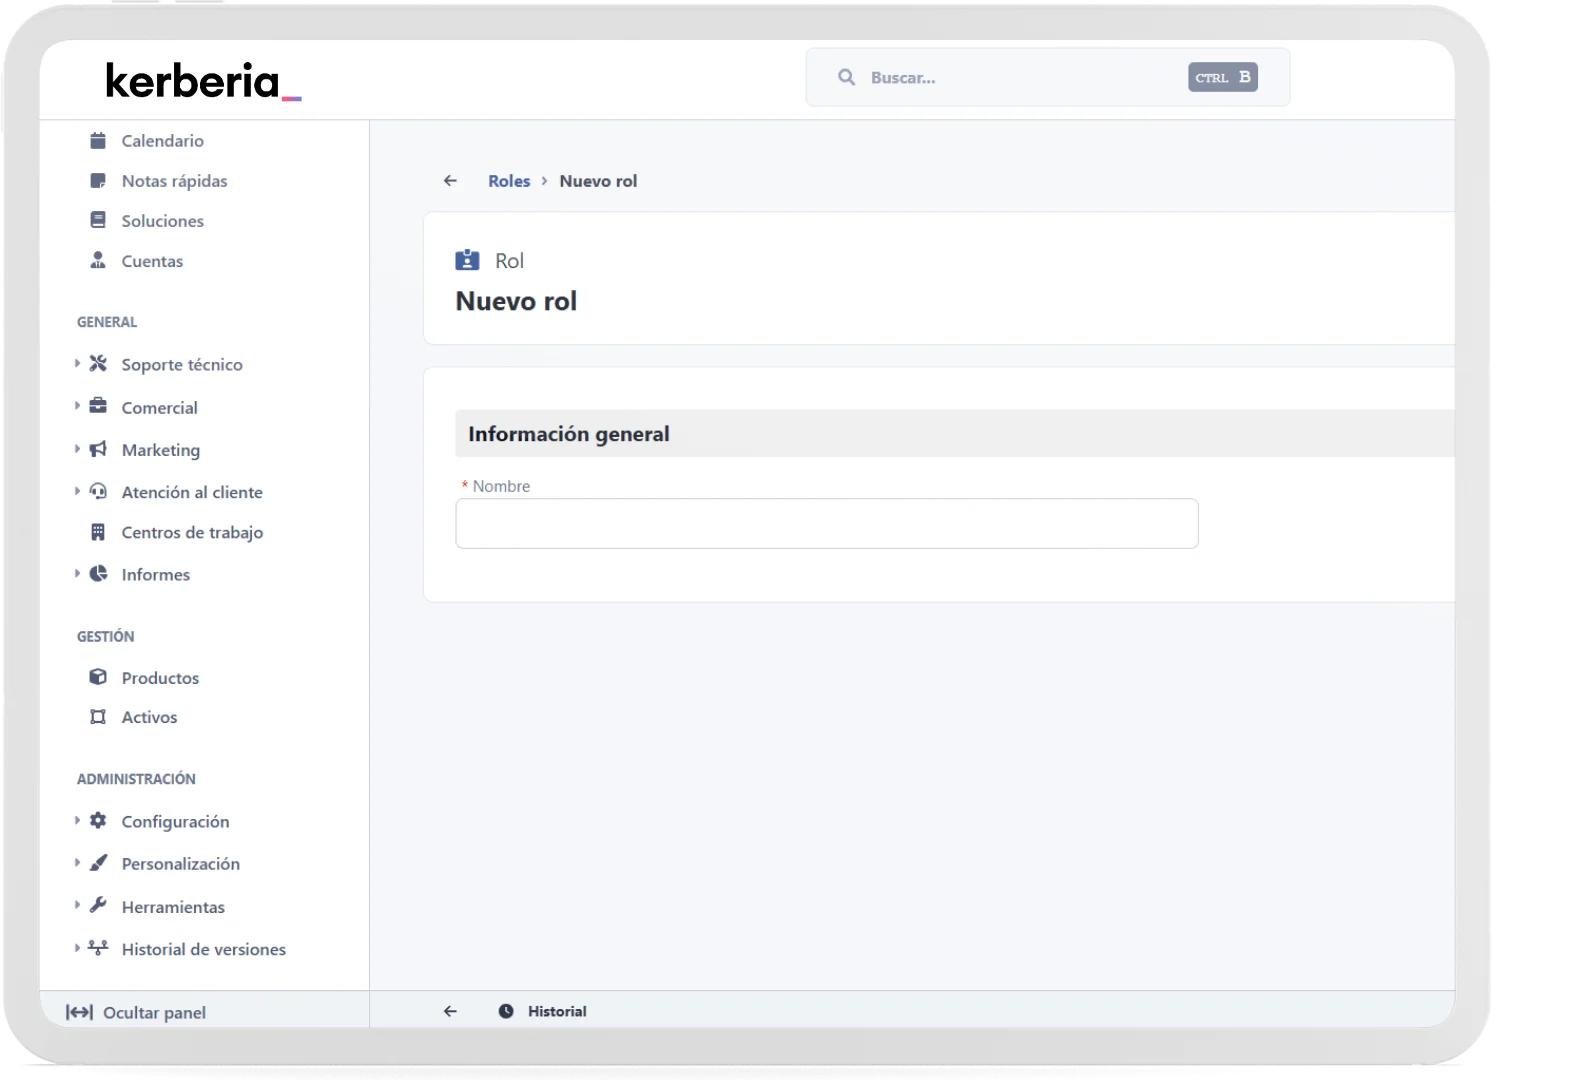Click the Nuevo rol page title
This screenshot has width=1593, height=1080.
[x=516, y=301]
